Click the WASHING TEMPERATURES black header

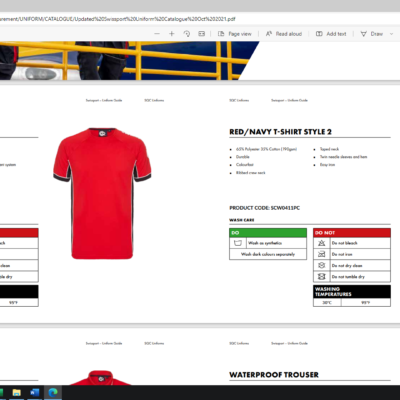tap(352, 292)
